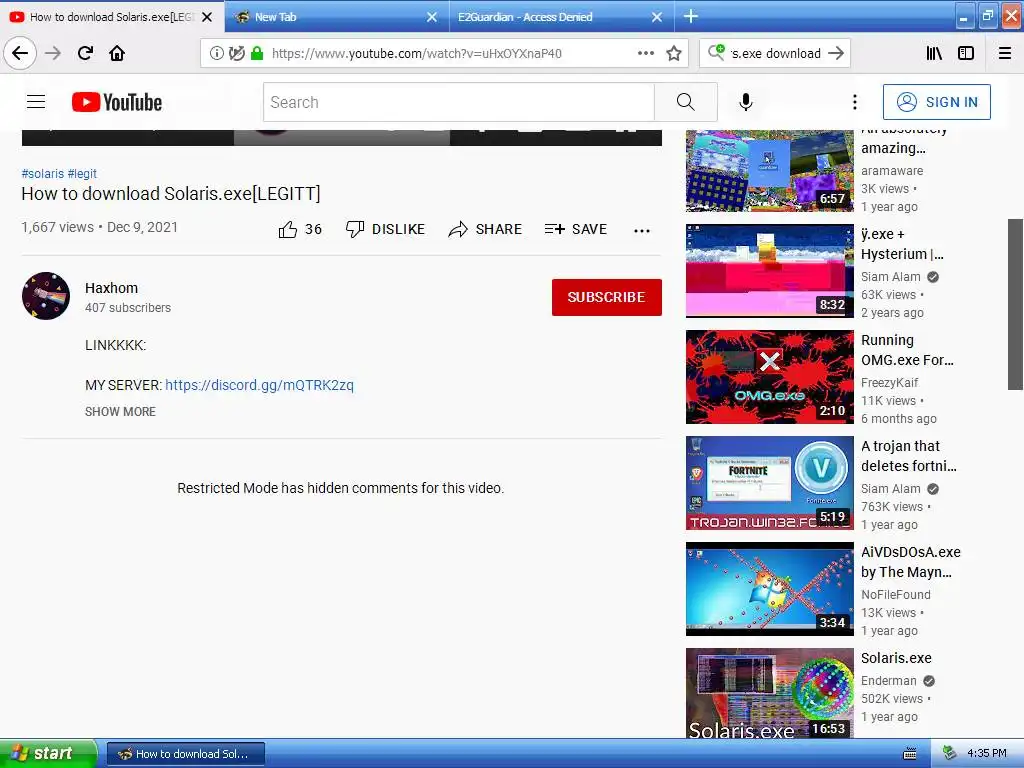The height and width of the screenshot is (768, 1024).
Task: Click the tracking protection shield icon
Action: [236, 53]
